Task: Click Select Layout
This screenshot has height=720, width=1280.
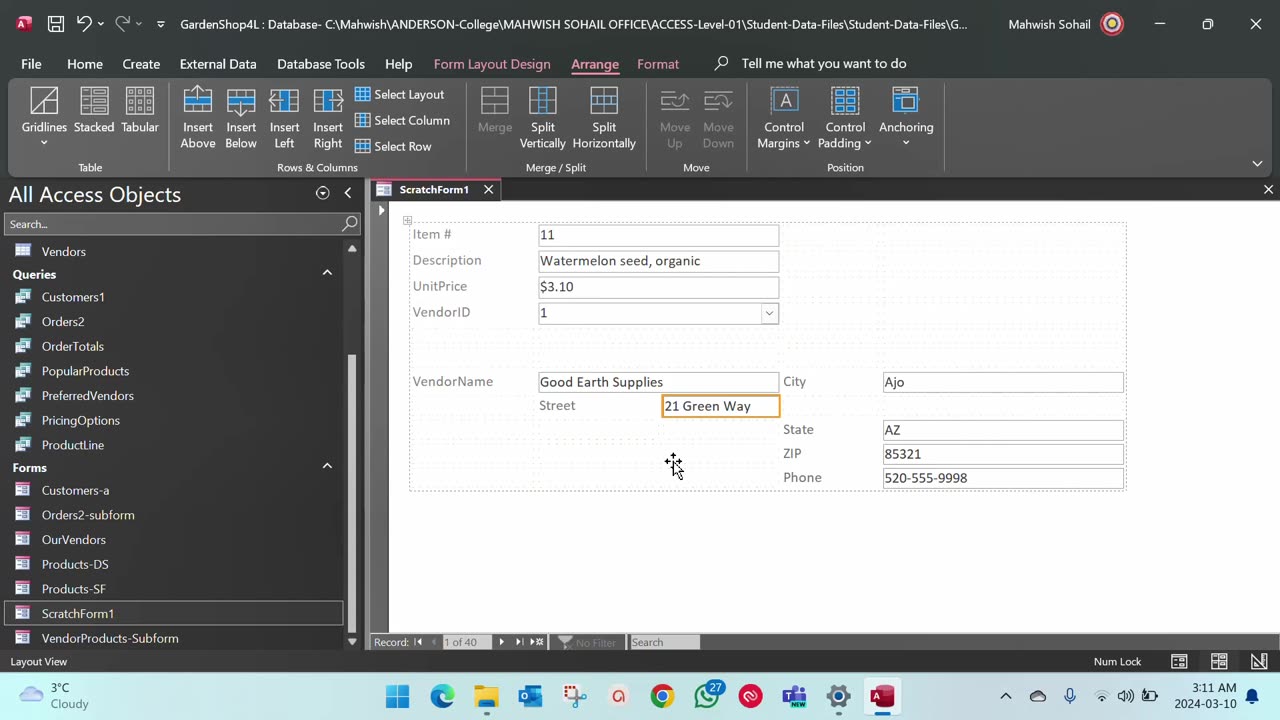Action: 400,94
